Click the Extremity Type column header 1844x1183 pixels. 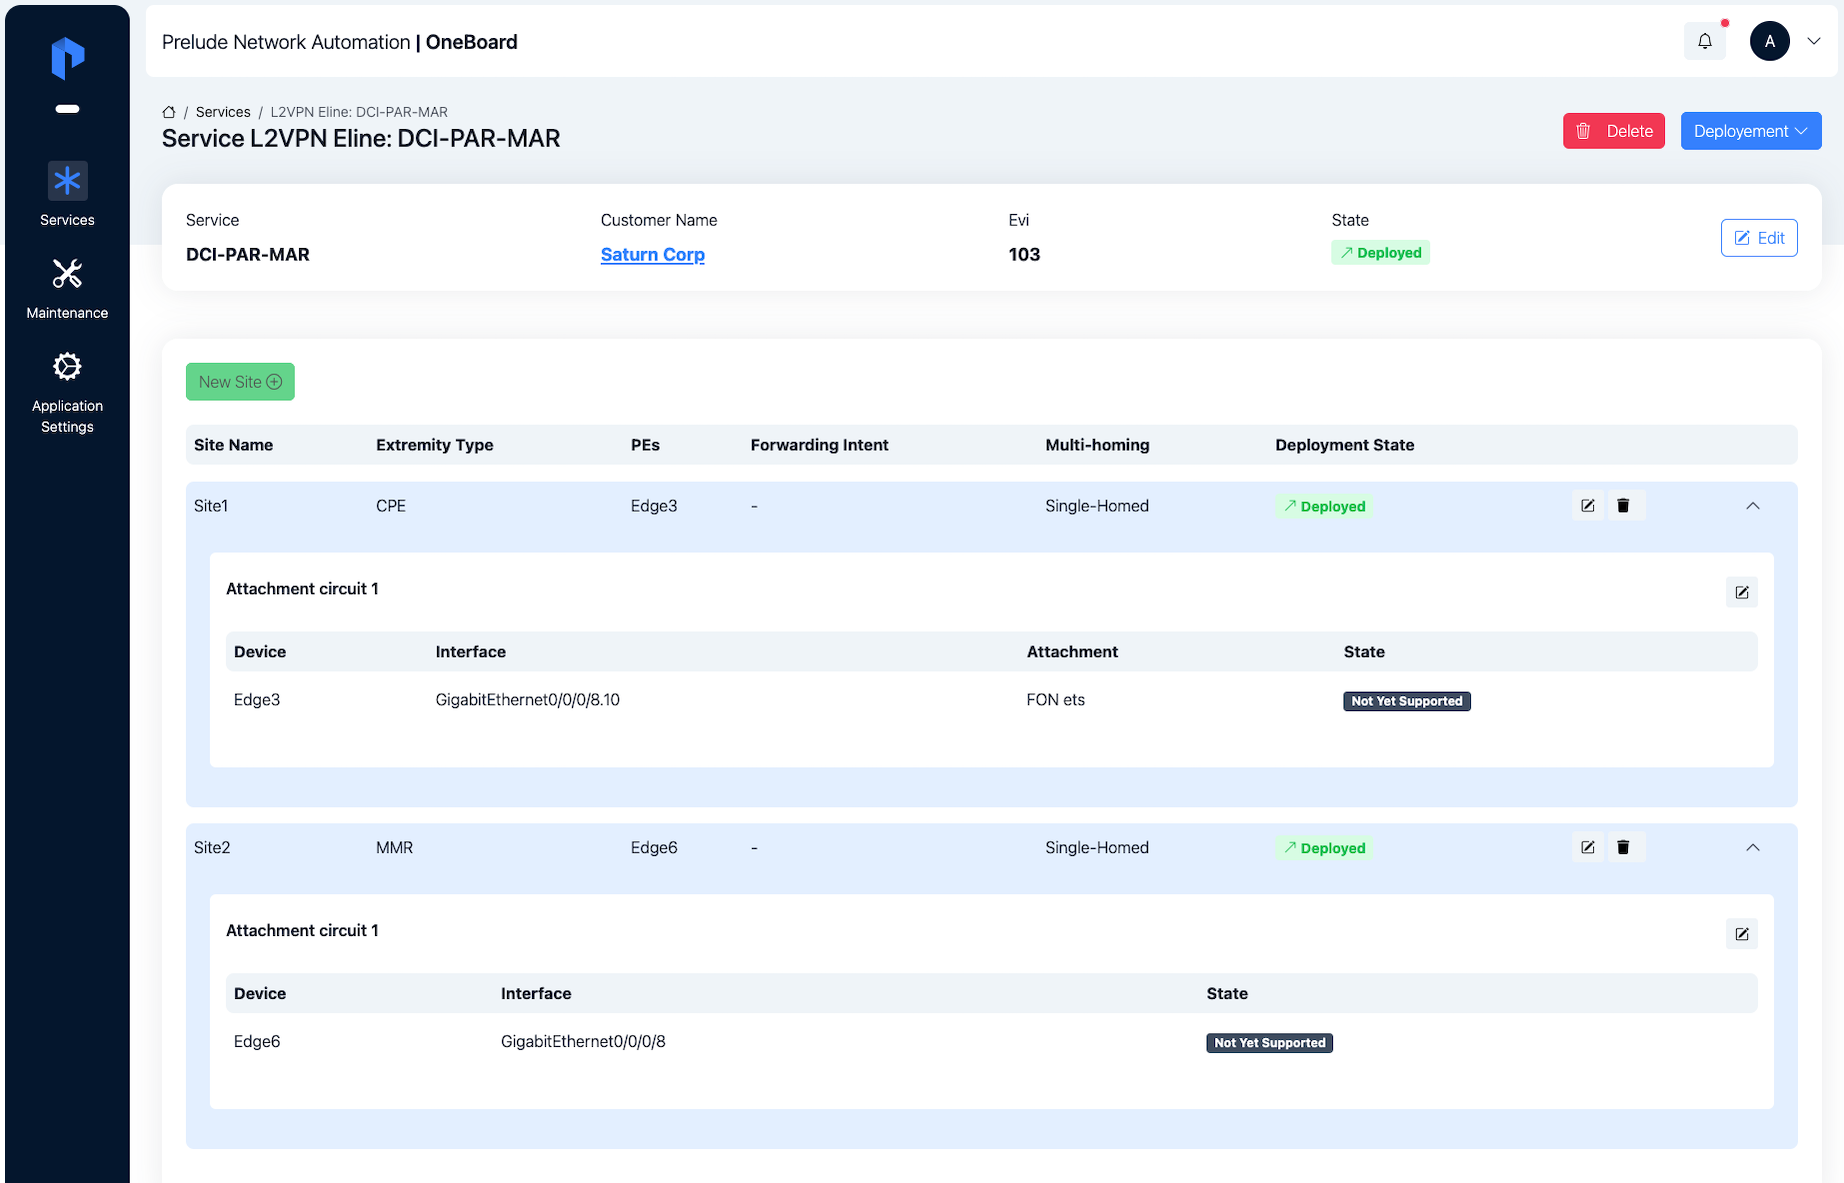(x=435, y=445)
